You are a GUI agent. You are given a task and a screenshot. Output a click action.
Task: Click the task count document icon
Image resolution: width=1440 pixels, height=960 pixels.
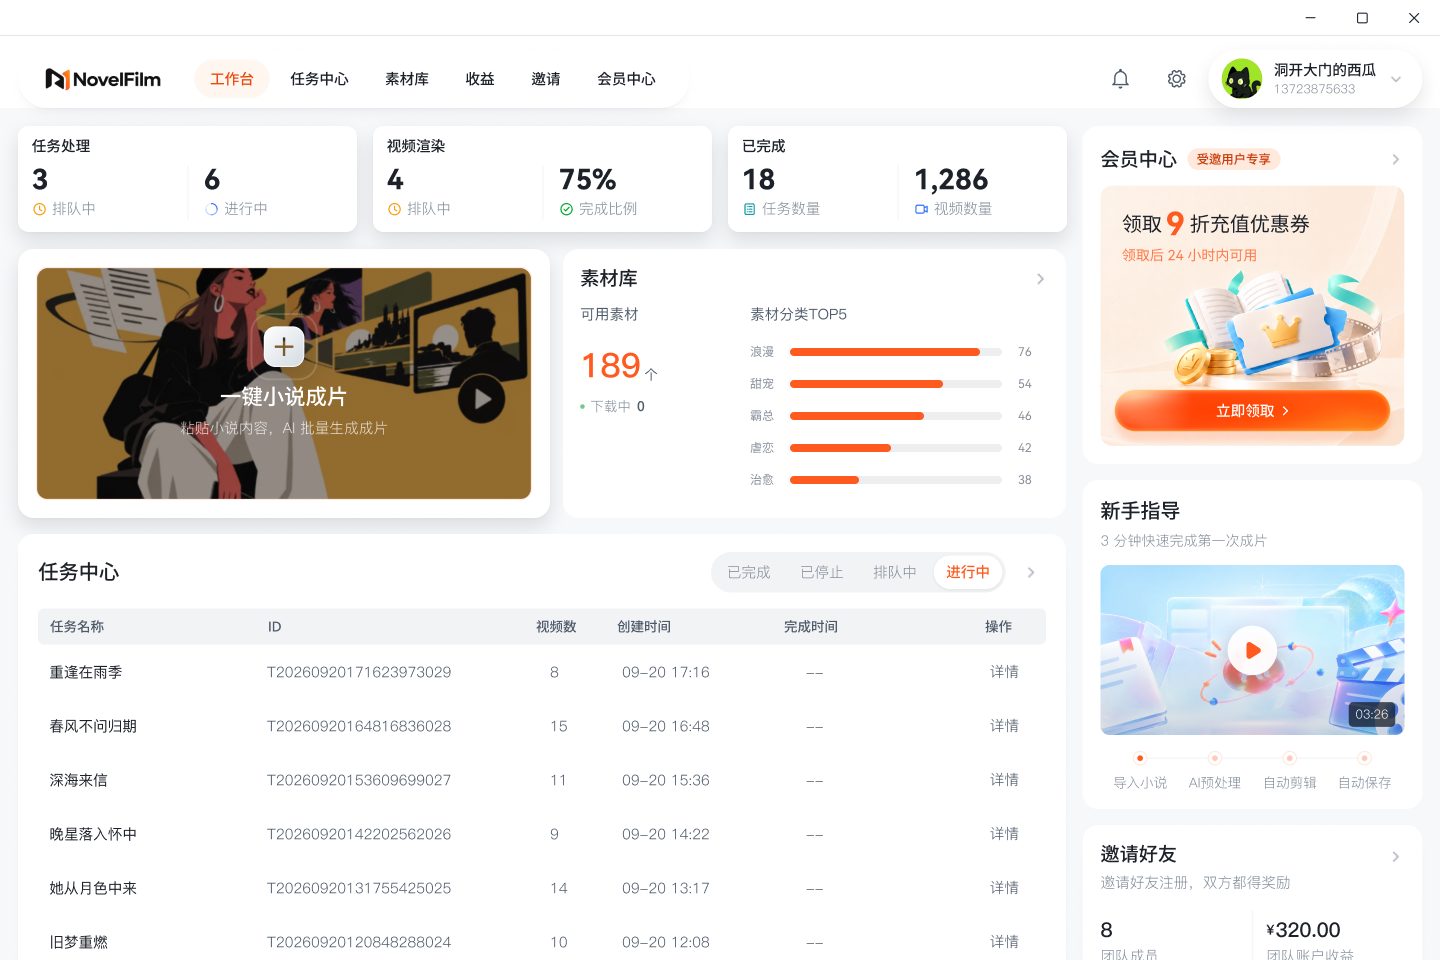coord(749,209)
